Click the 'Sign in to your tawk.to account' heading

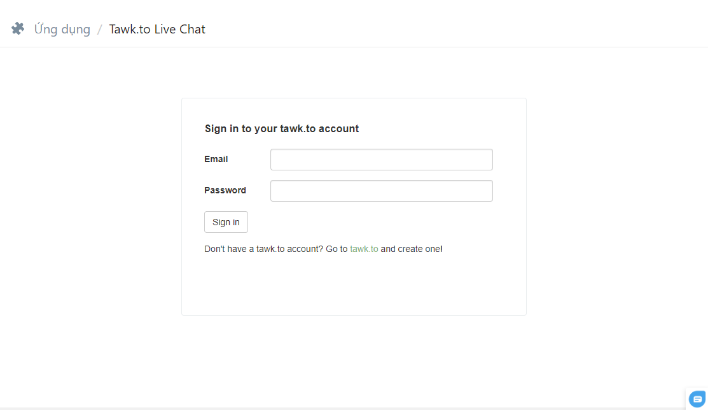coord(282,129)
